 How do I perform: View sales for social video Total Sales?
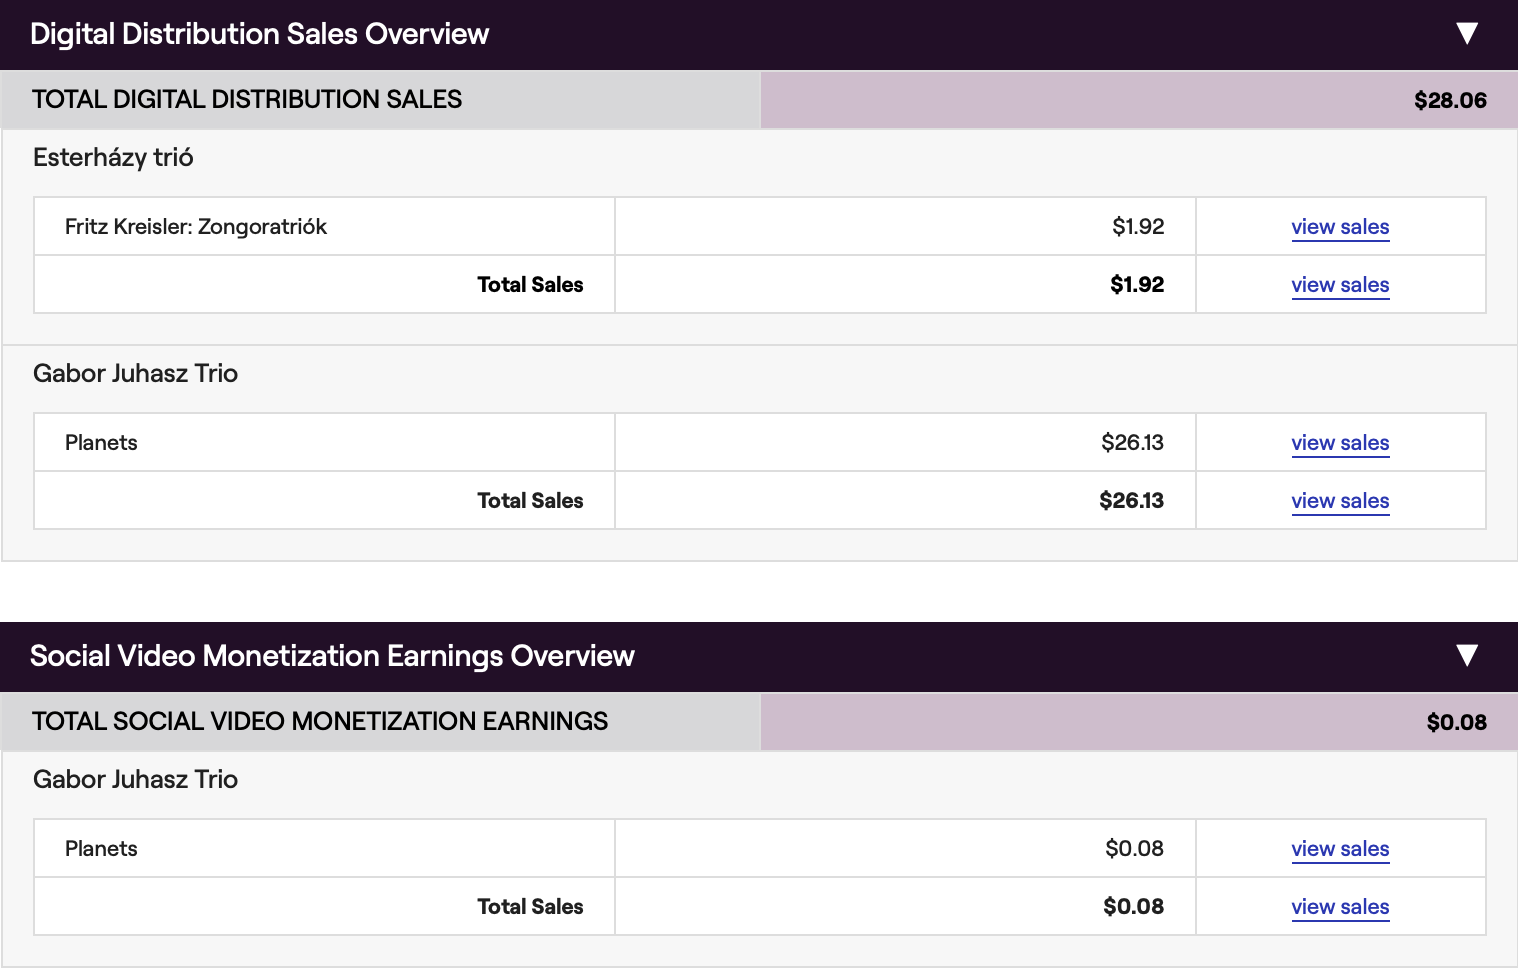click(x=1340, y=907)
